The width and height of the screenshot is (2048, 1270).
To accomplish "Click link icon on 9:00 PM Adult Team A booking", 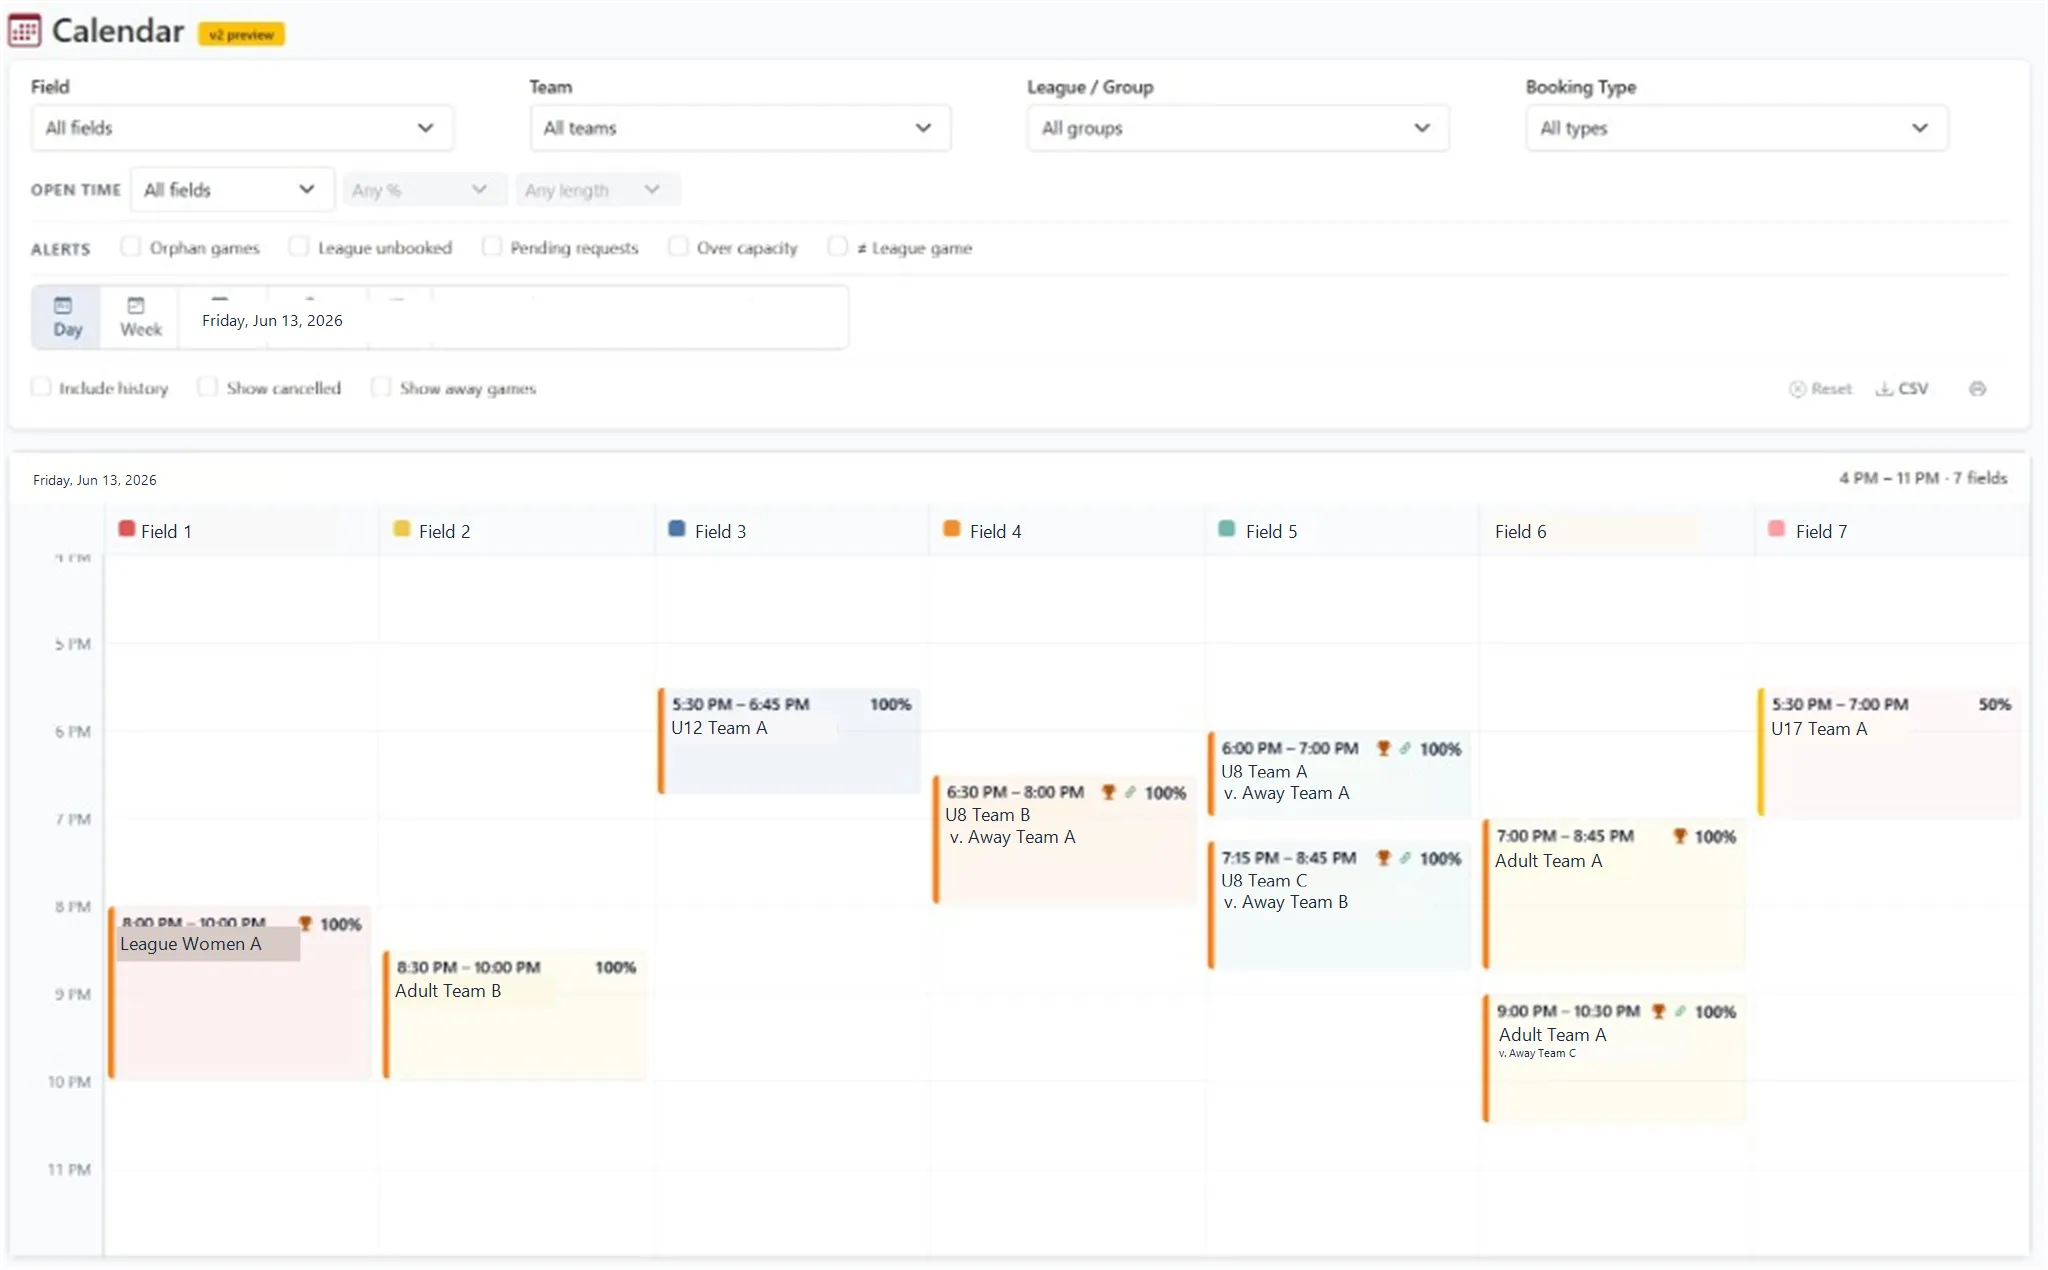I will click(1680, 1011).
